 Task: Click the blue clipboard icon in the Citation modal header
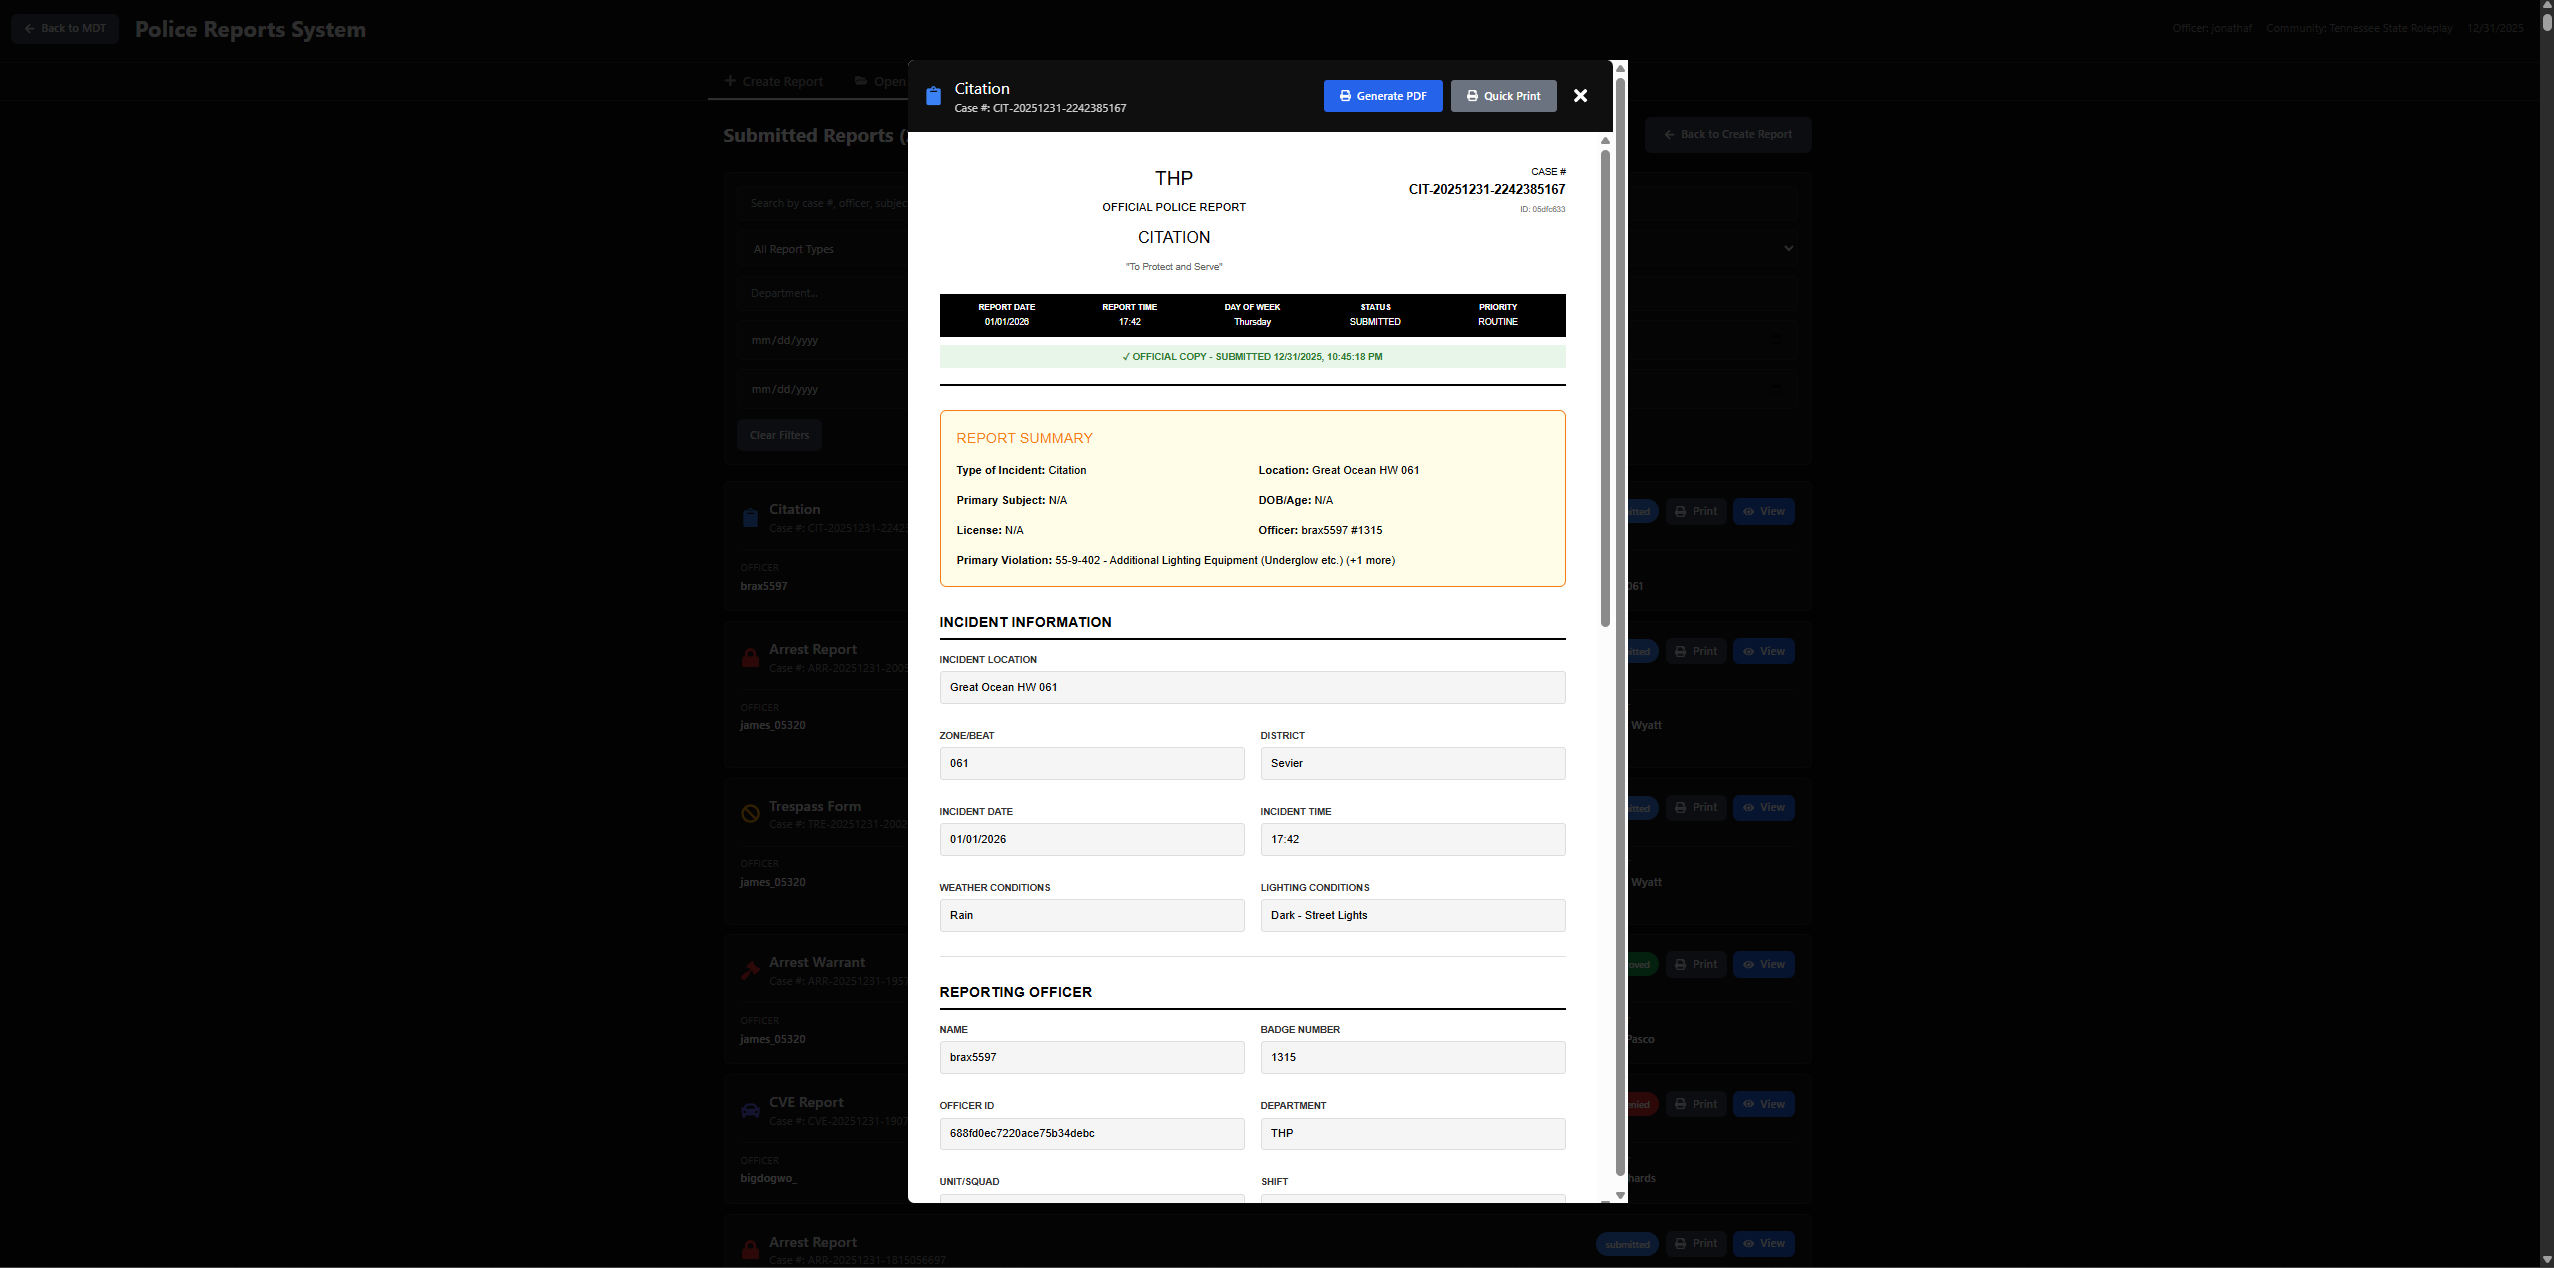click(933, 96)
